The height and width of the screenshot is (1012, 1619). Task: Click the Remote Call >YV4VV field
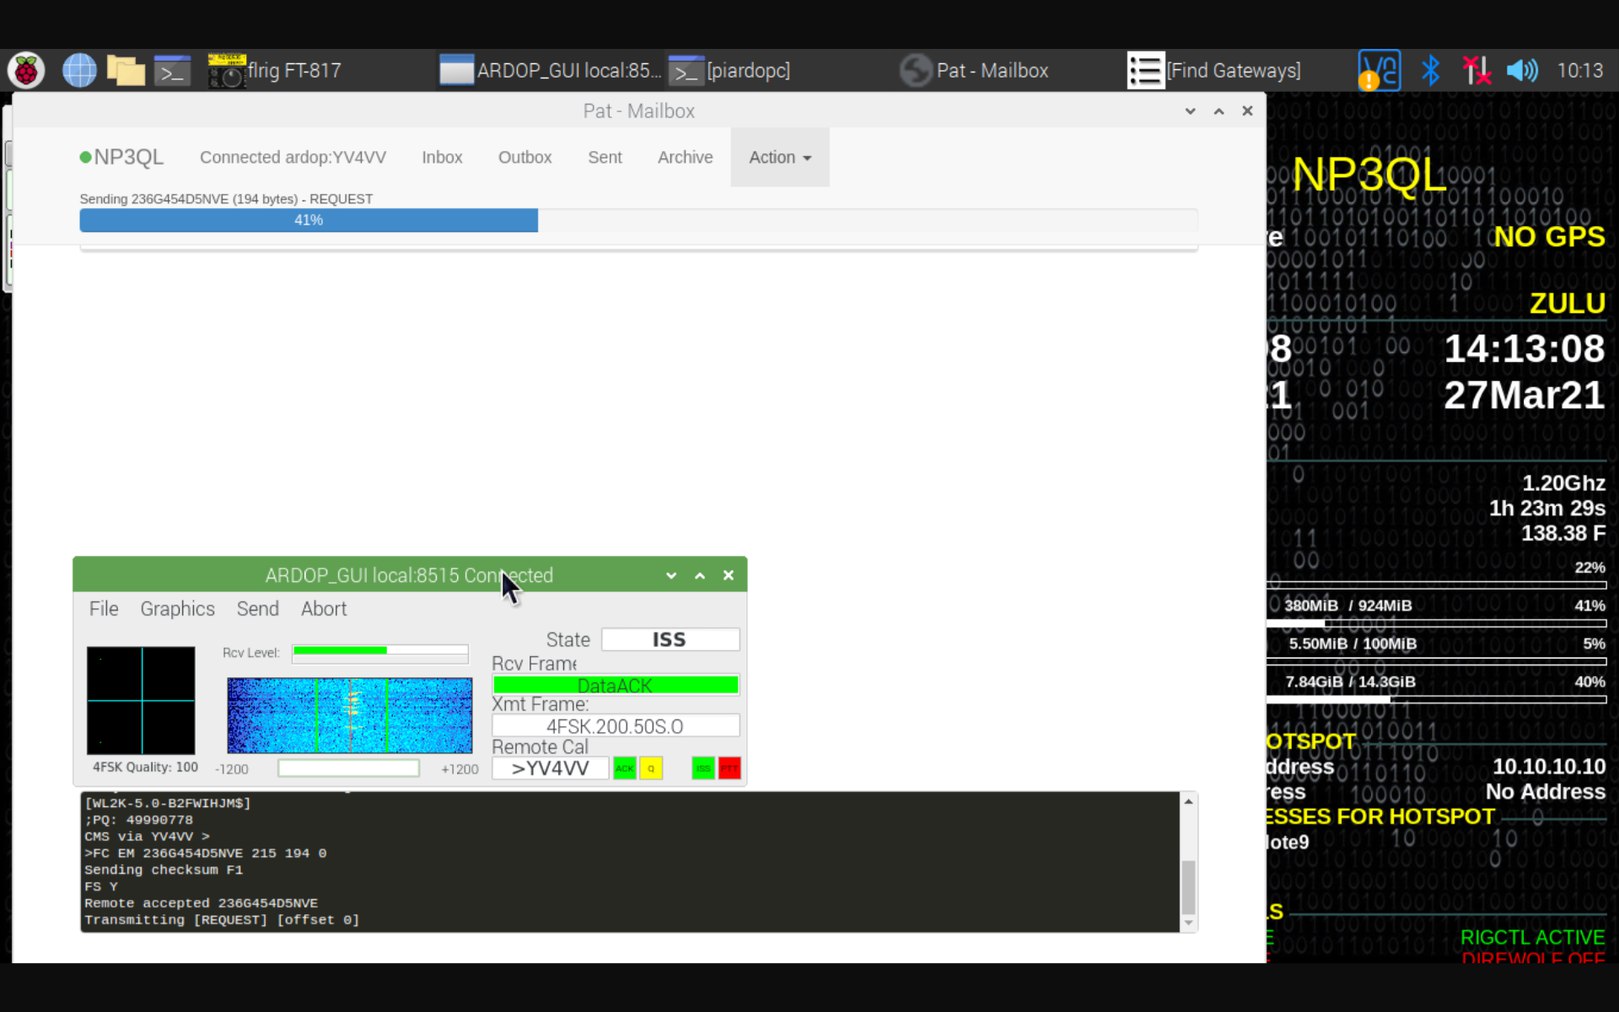pos(550,768)
